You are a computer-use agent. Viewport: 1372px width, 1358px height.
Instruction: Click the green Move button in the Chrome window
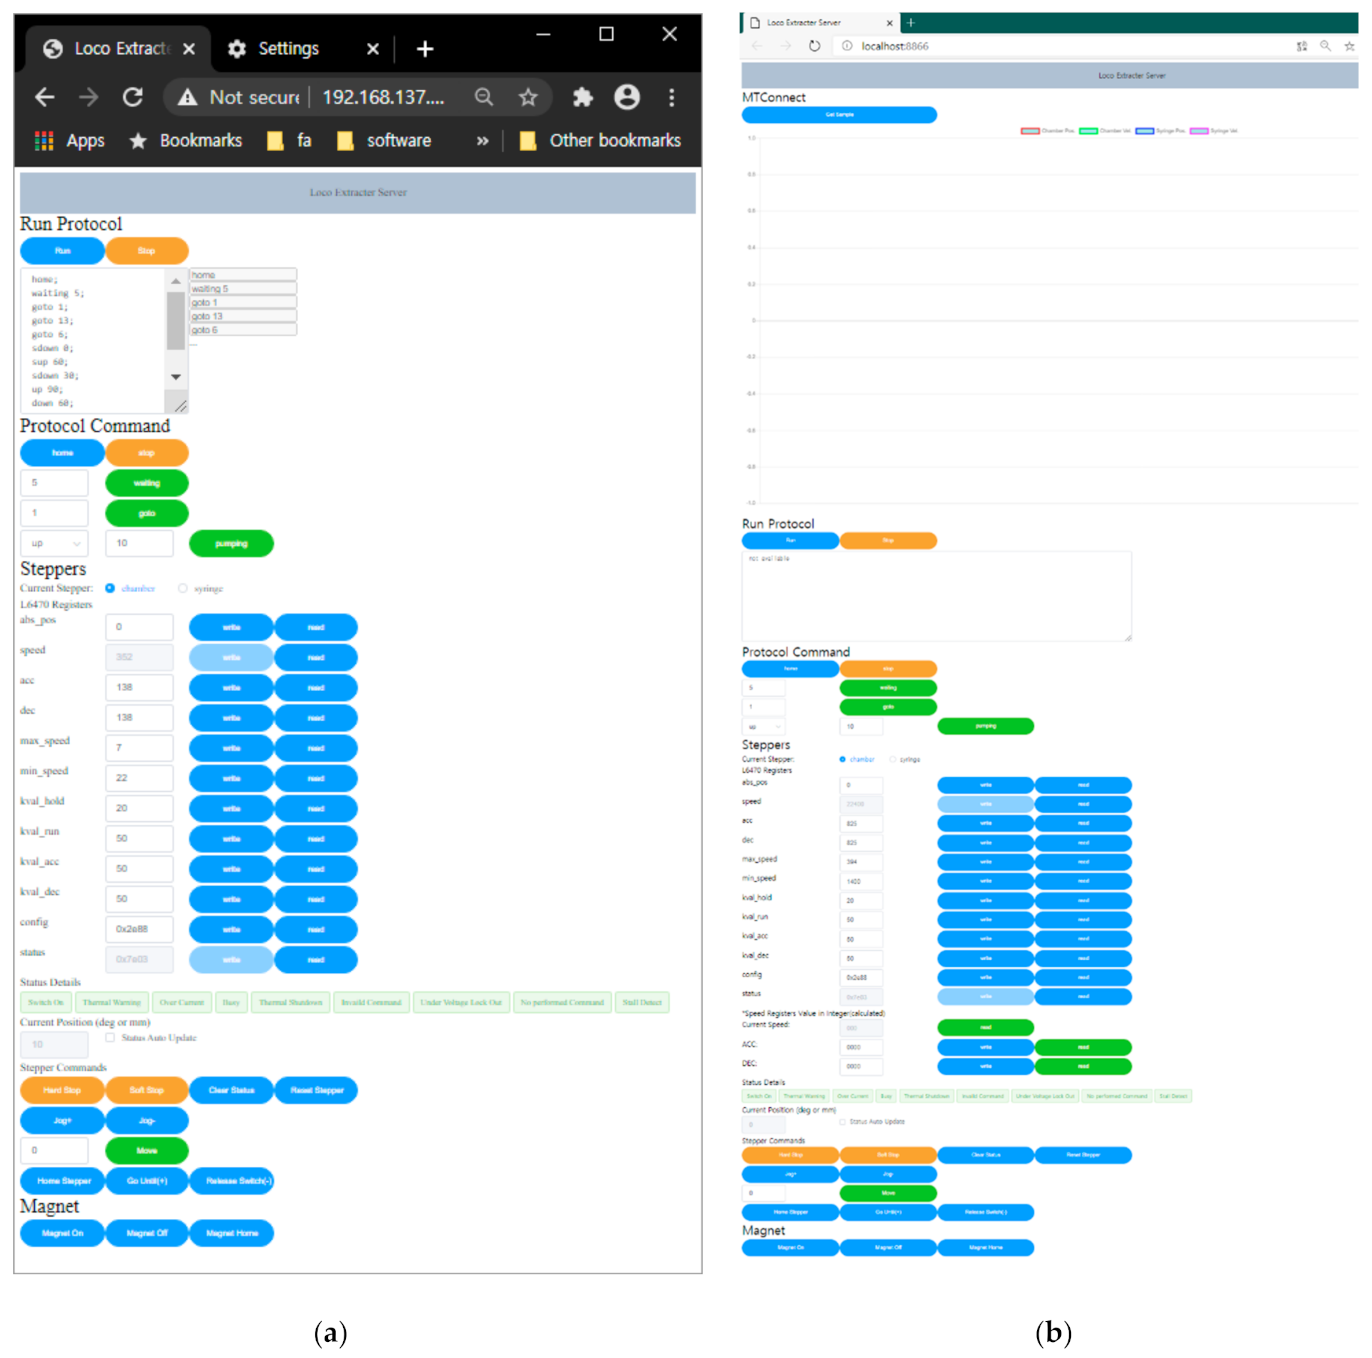[x=147, y=1151]
